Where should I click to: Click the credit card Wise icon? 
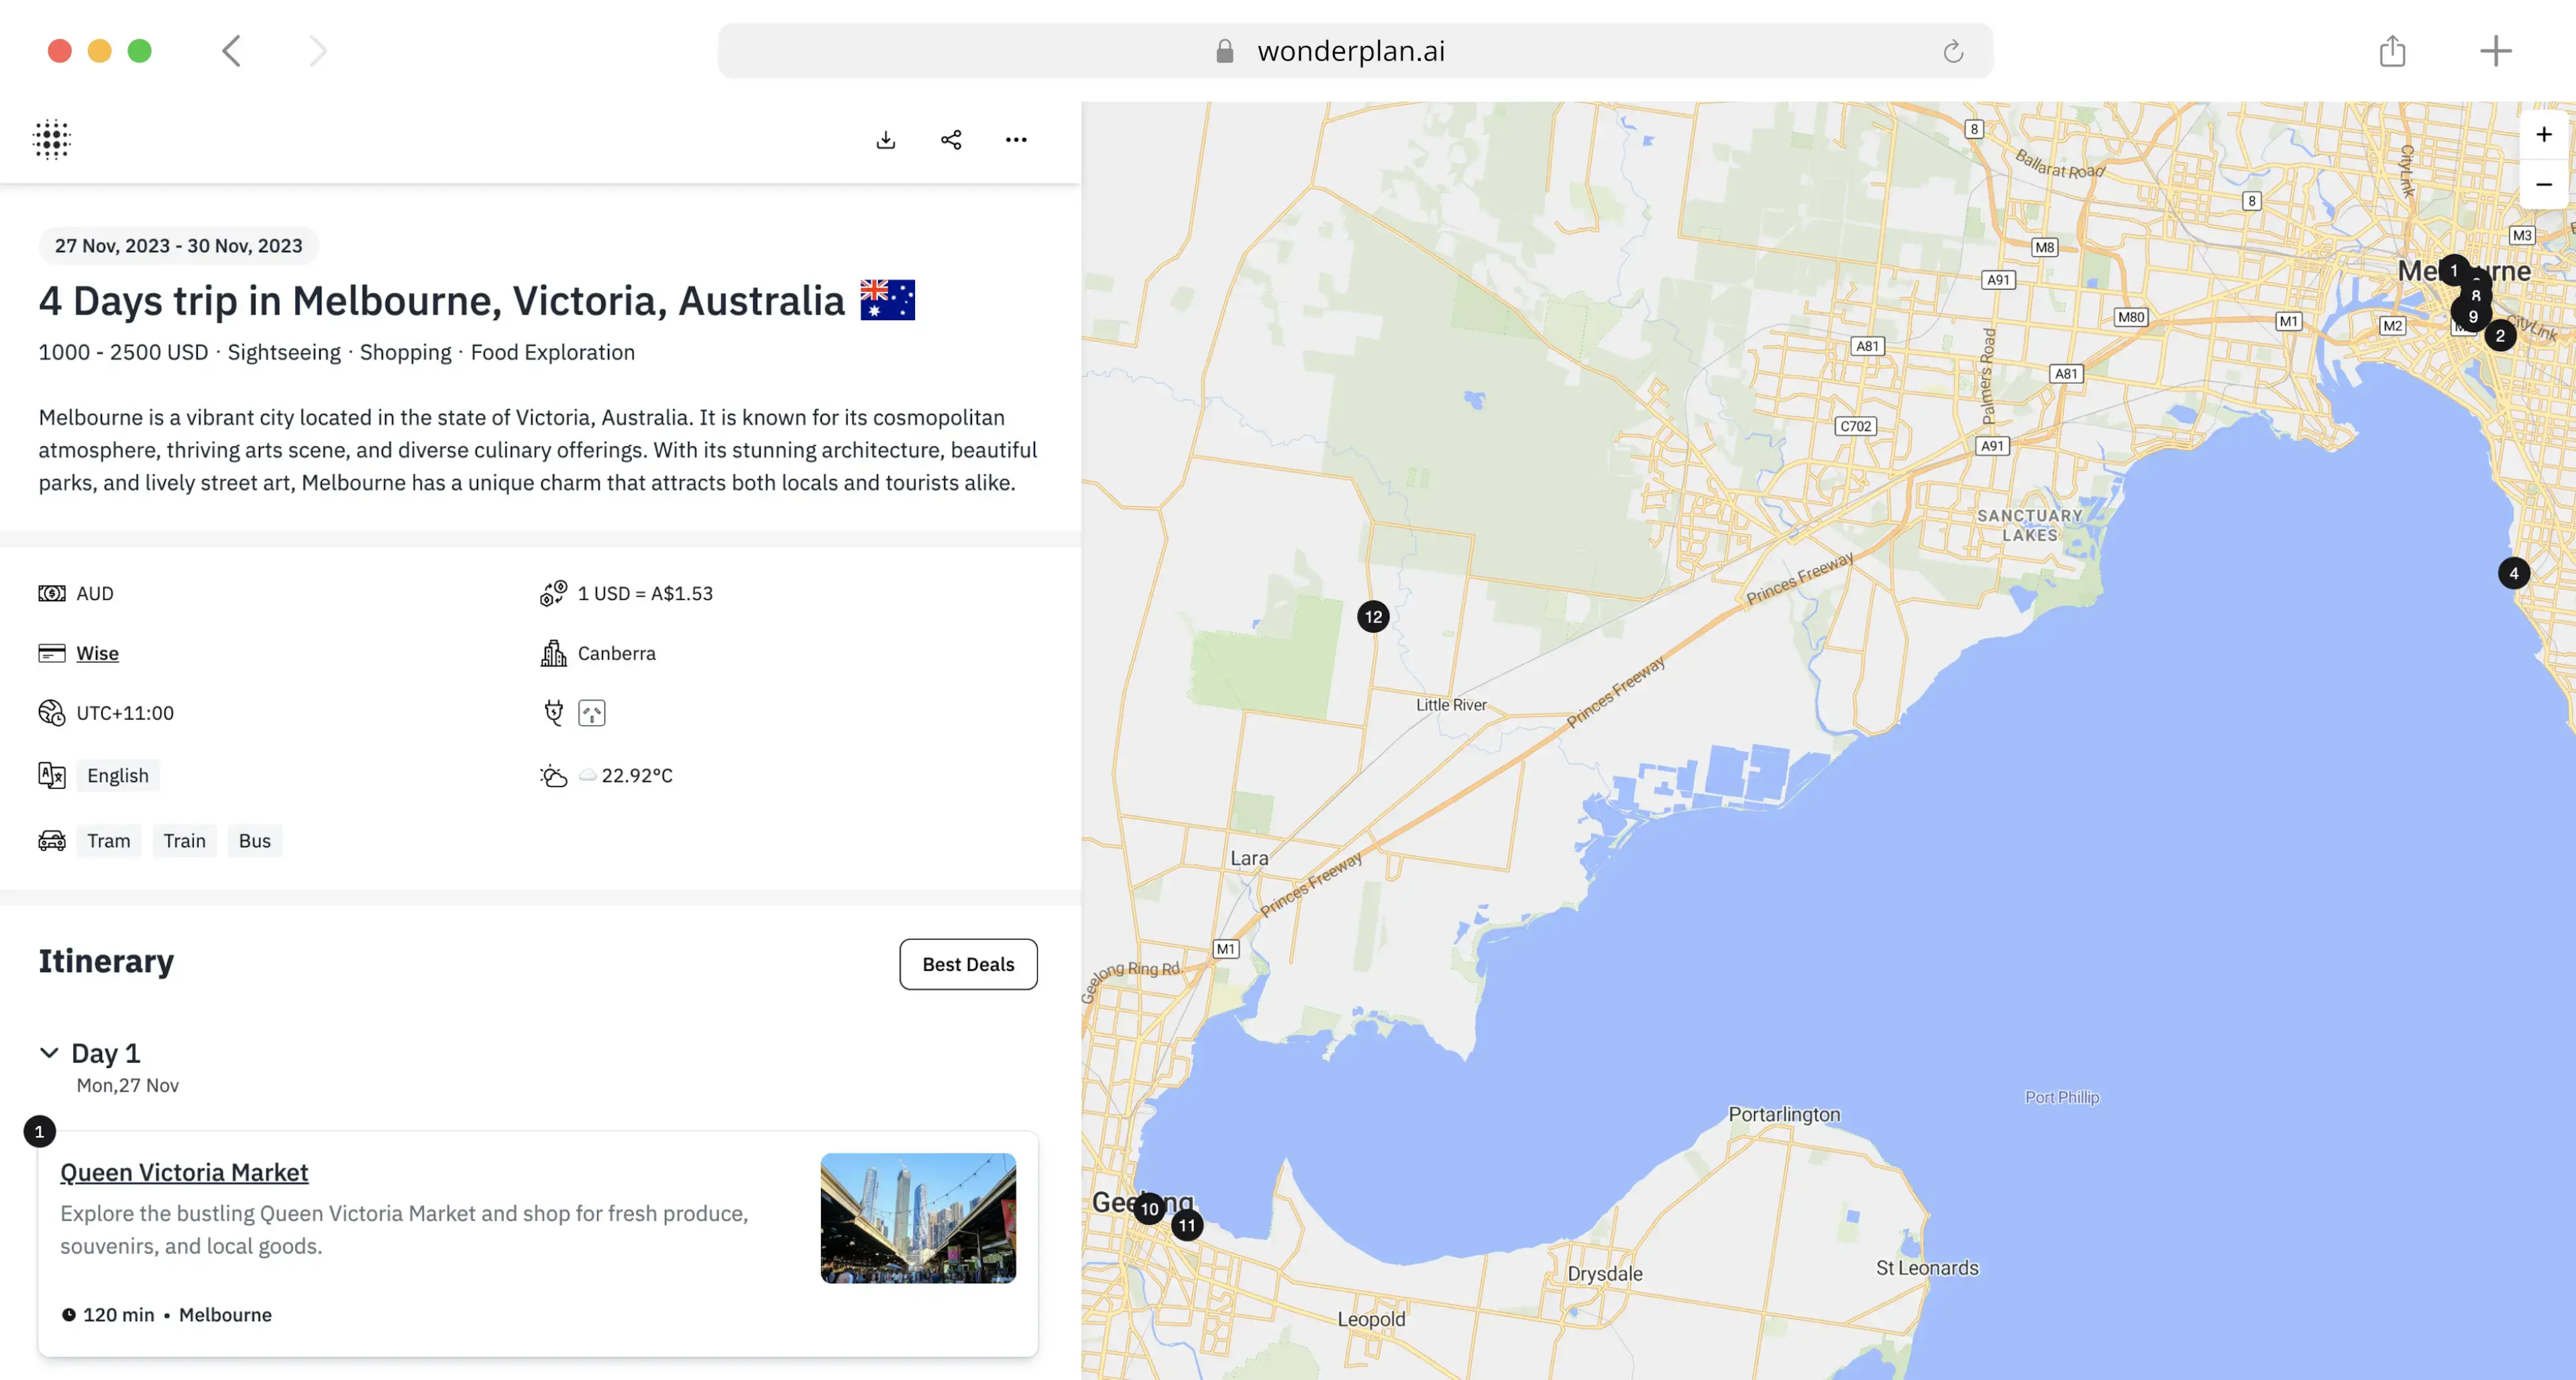point(51,653)
